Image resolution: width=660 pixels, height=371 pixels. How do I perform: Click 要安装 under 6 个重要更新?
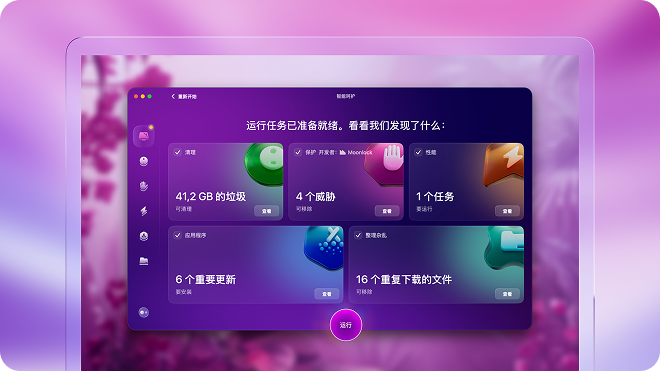click(x=184, y=292)
